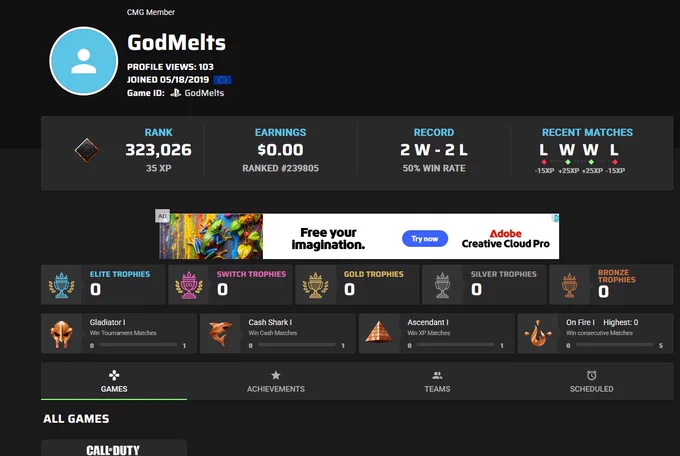Click the European Union flag icon
Screen dimensions: 680x456
(x=222, y=80)
